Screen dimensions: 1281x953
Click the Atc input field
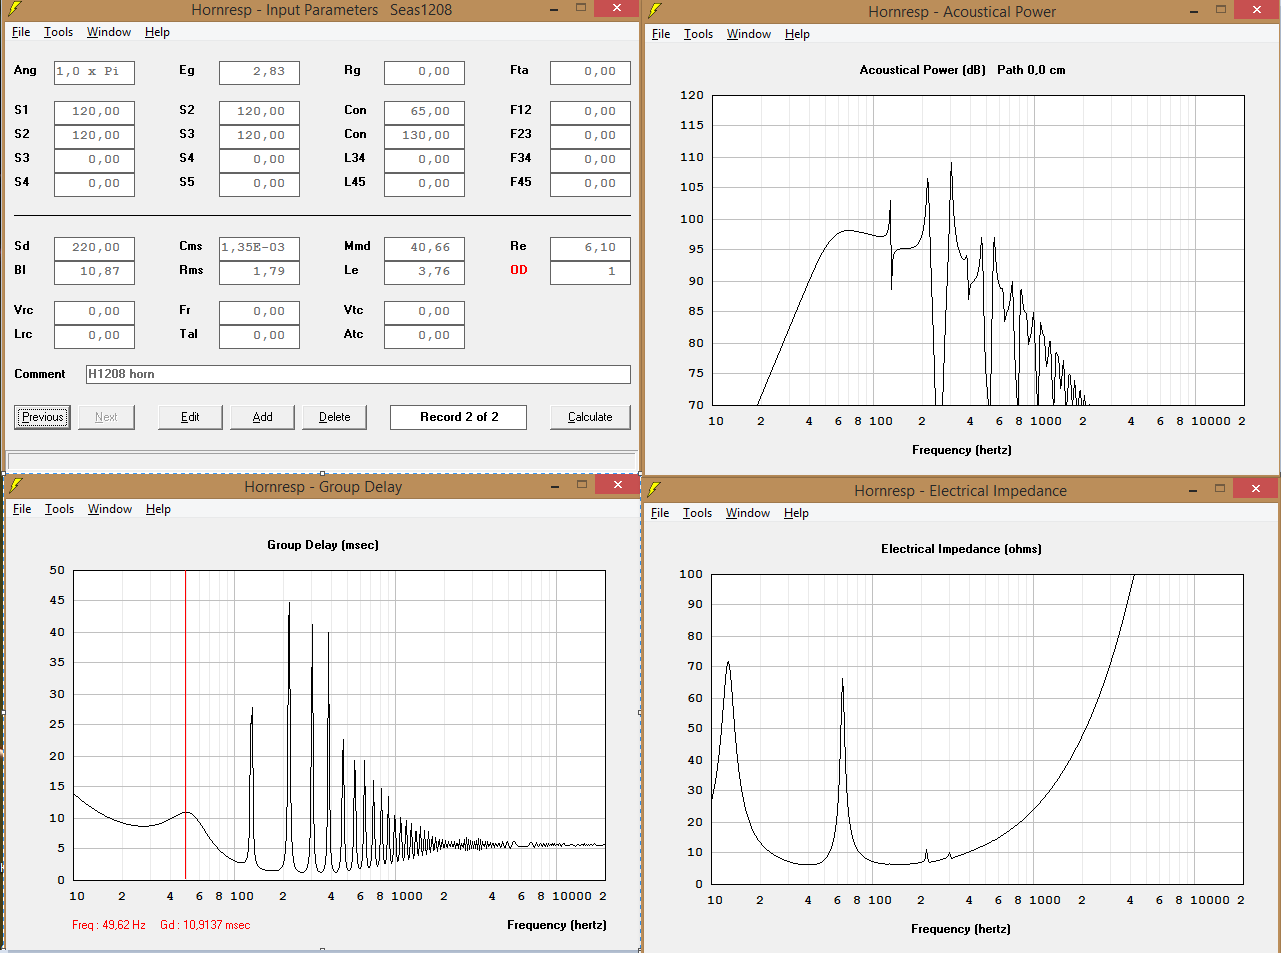point(424,336)
